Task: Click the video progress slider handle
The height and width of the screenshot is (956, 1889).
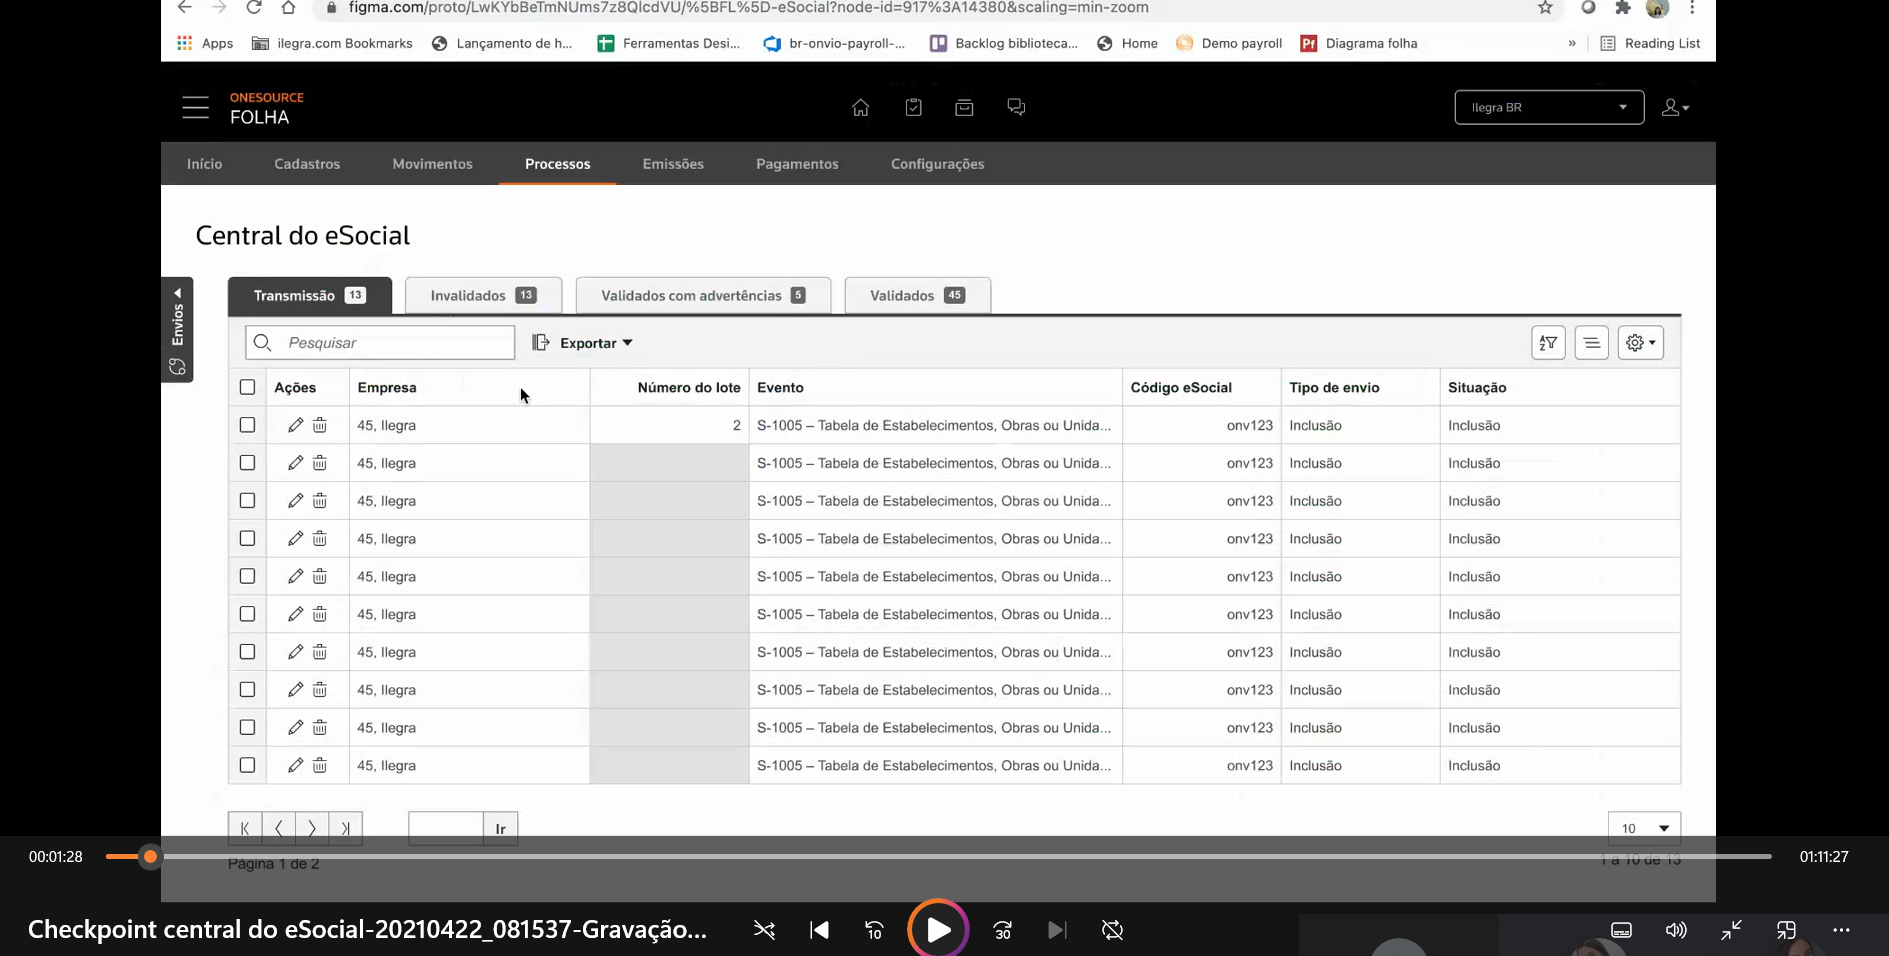Action: 150,857
